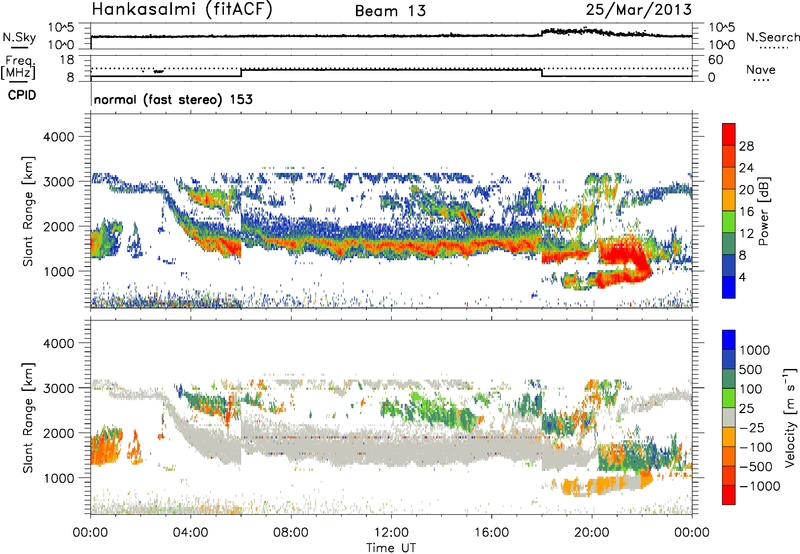Click the "N.Search" legend label
The image size is (800, 554).
click(x=772, y=37)
